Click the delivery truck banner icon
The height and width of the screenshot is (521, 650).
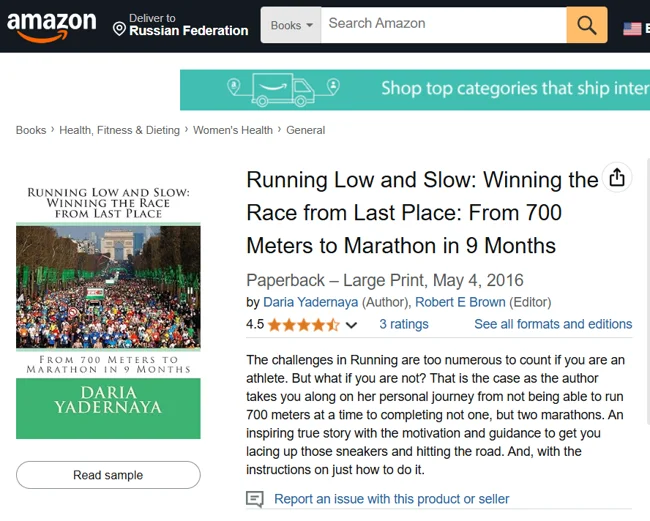point(270,89)
